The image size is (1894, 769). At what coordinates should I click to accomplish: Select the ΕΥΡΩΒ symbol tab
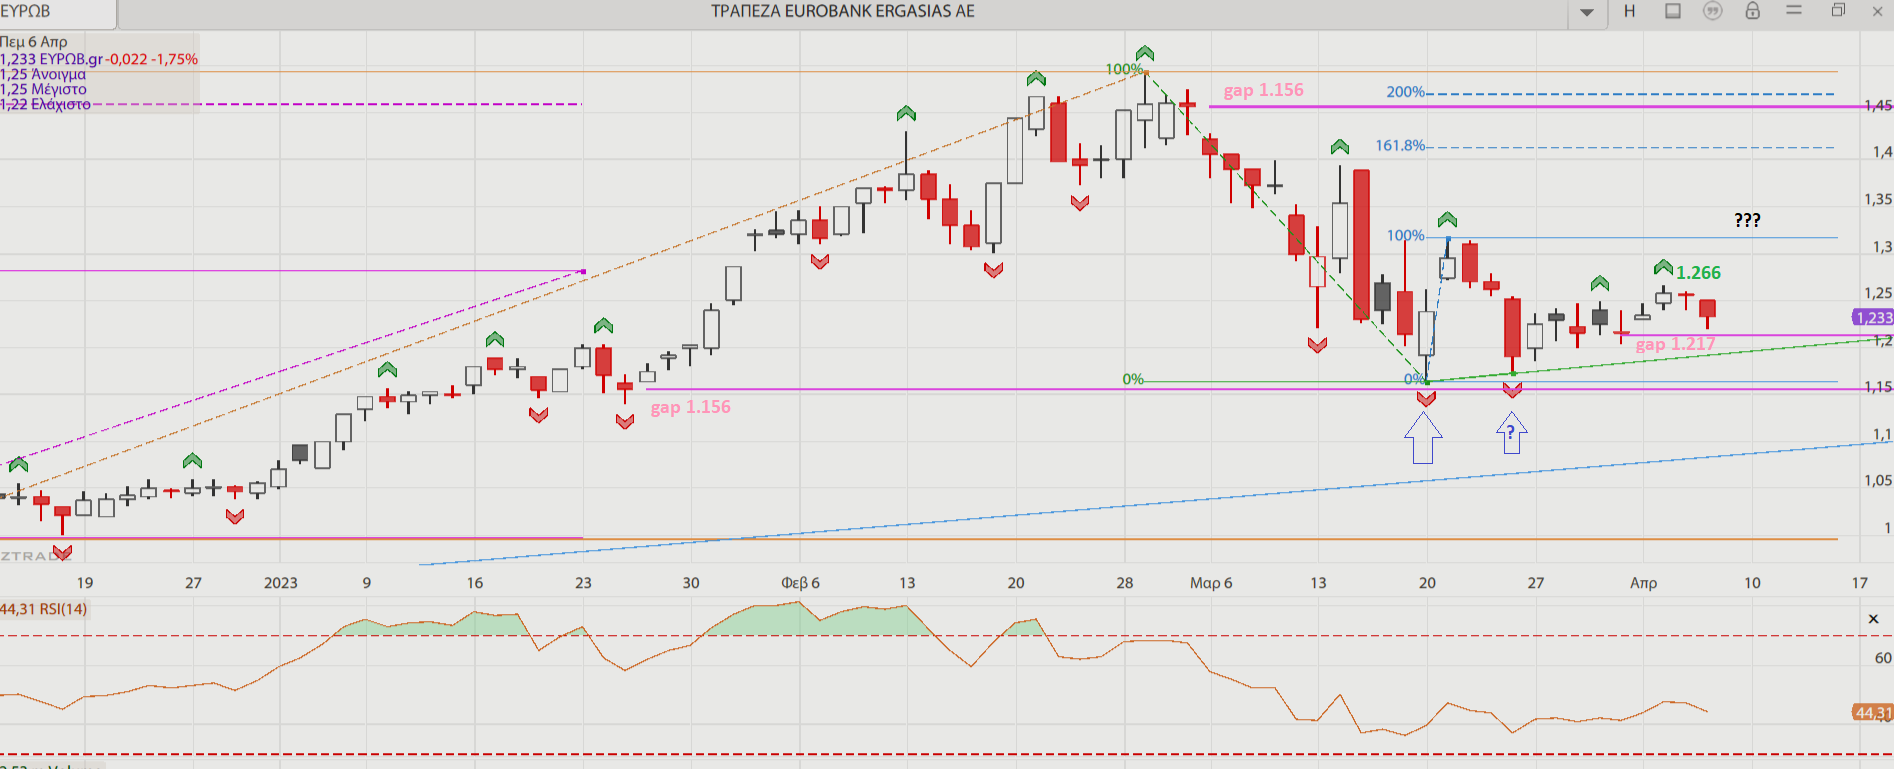click(26, 11)
